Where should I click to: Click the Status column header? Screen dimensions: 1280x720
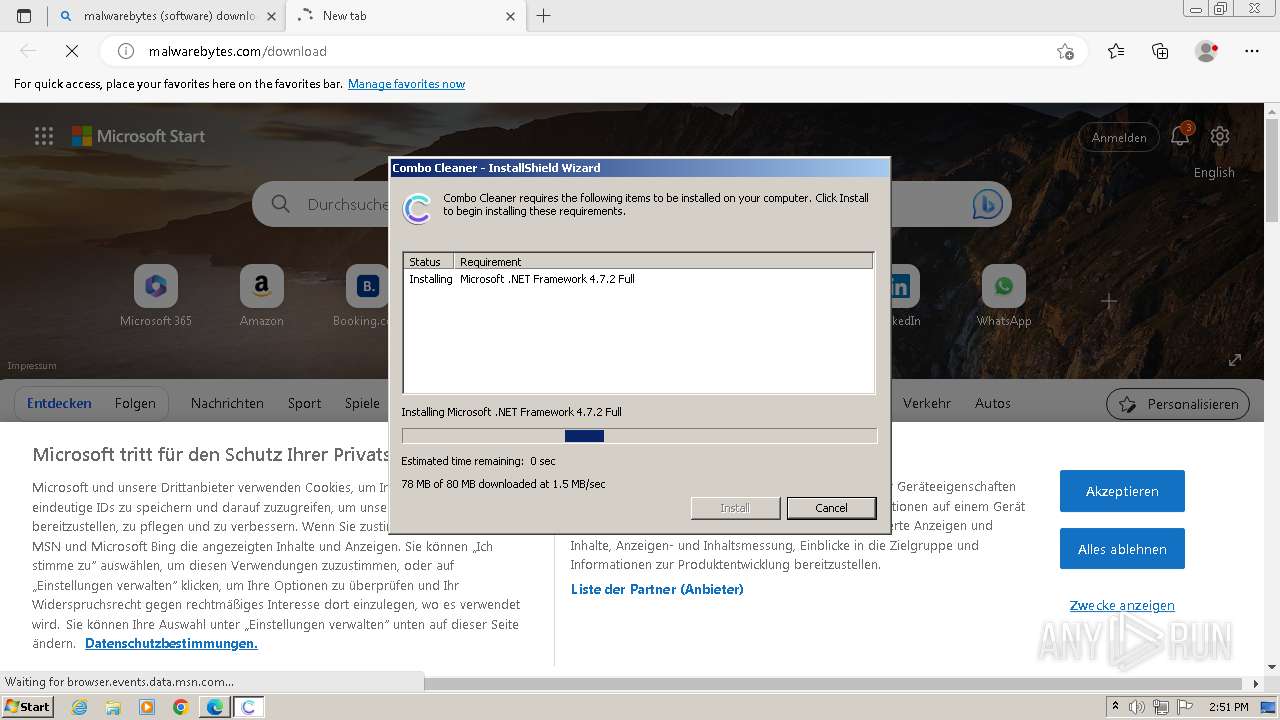[x=428, y=261]
